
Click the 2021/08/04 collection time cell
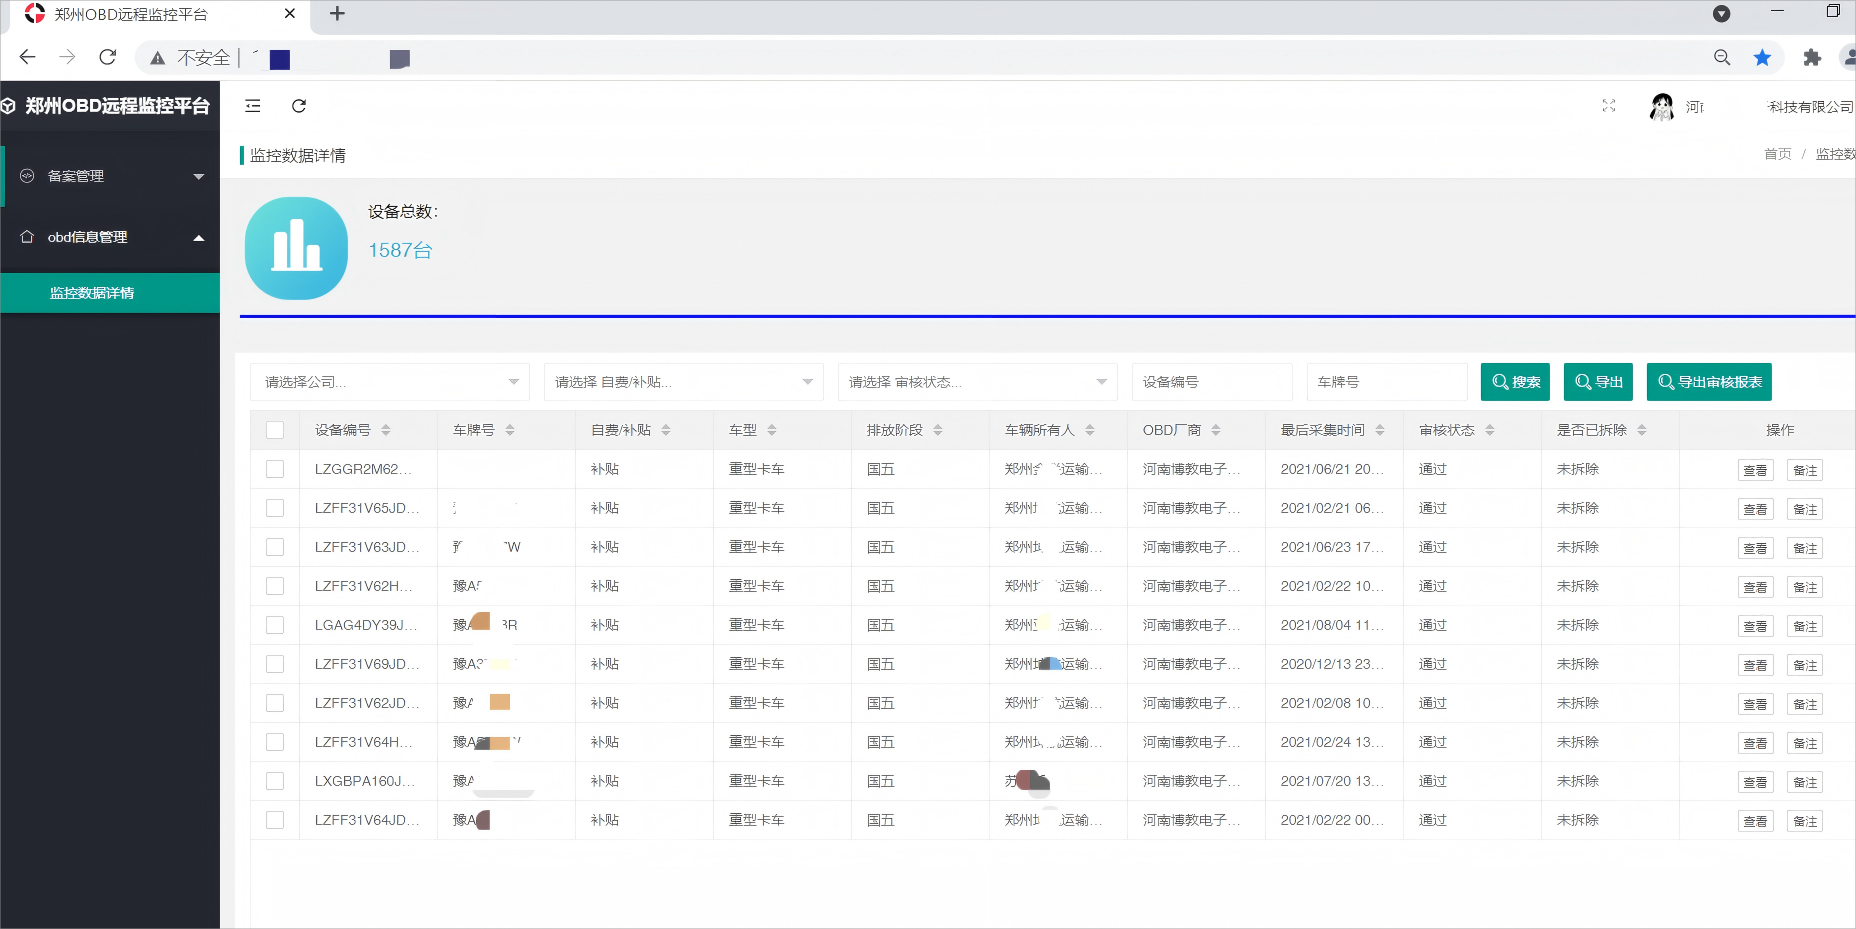coord(1332,625)
